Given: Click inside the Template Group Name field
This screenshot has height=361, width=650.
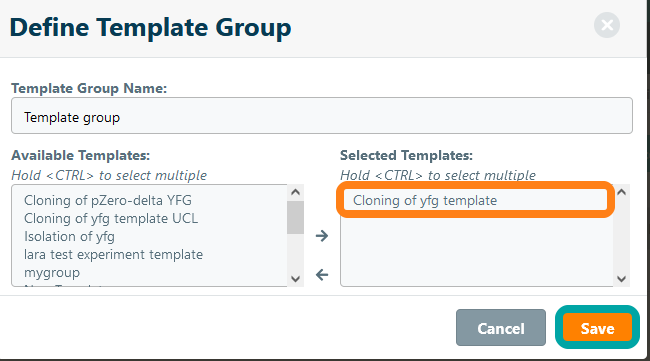Looking at the screenshot, I should [x=322, y=116].
